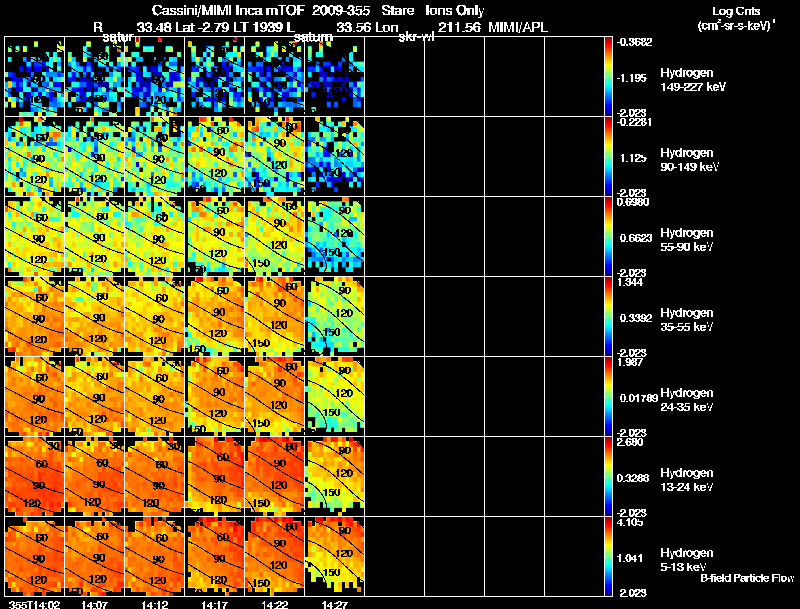Click the 'B-field Particle Flow' caption
This screenshot has width=800, height=609.
pyautogui.click(x=747, y=578)
